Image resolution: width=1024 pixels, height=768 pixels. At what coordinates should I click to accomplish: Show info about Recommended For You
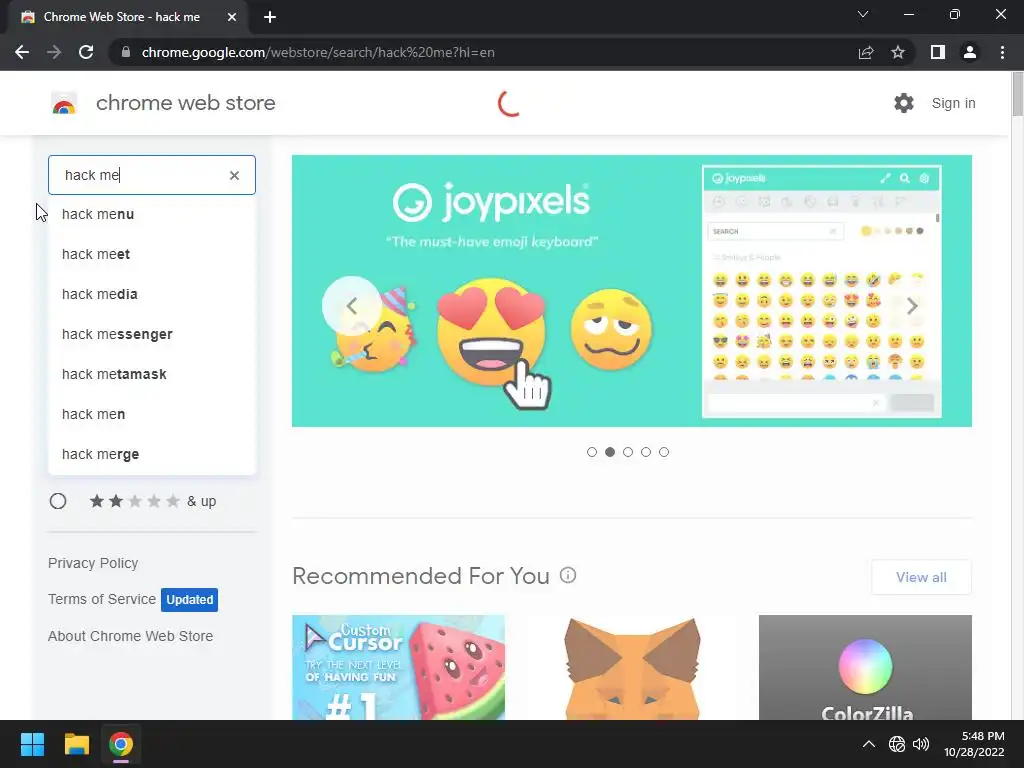click(568, 575)
